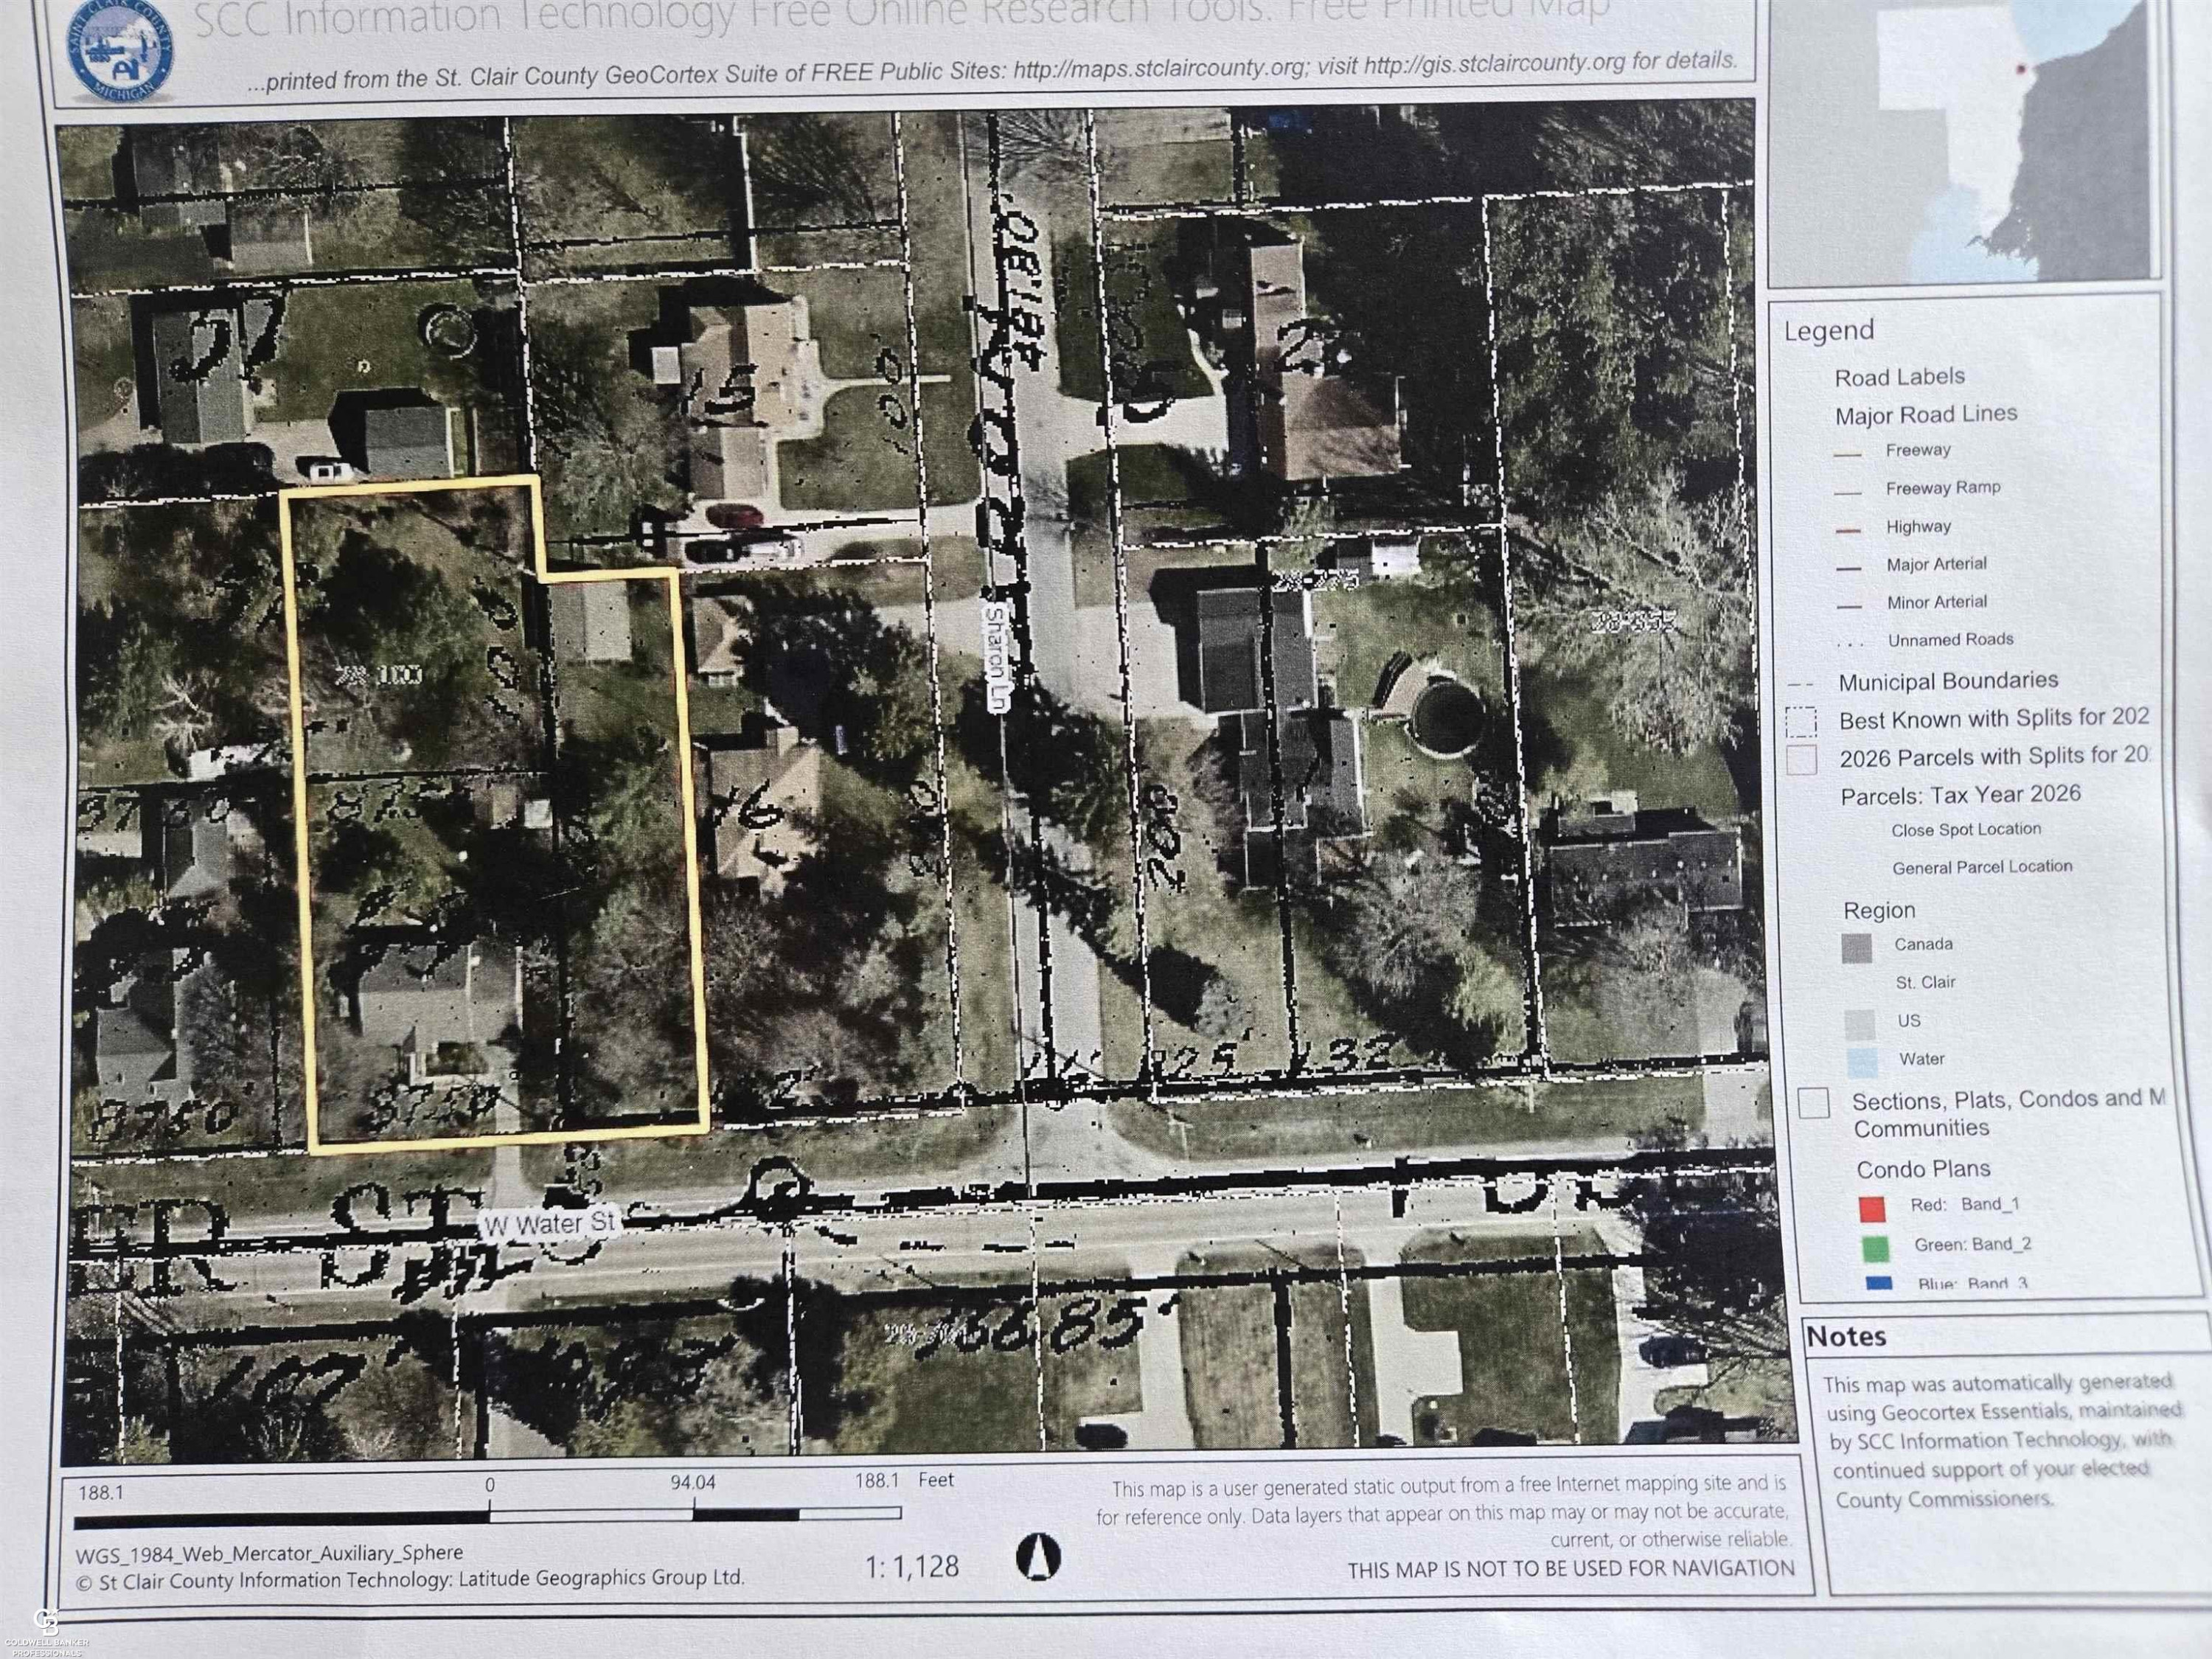Click the Unnamed Roads legend entry
The width and height of the screenshot is (2212, 1659).
(1950, 640)
